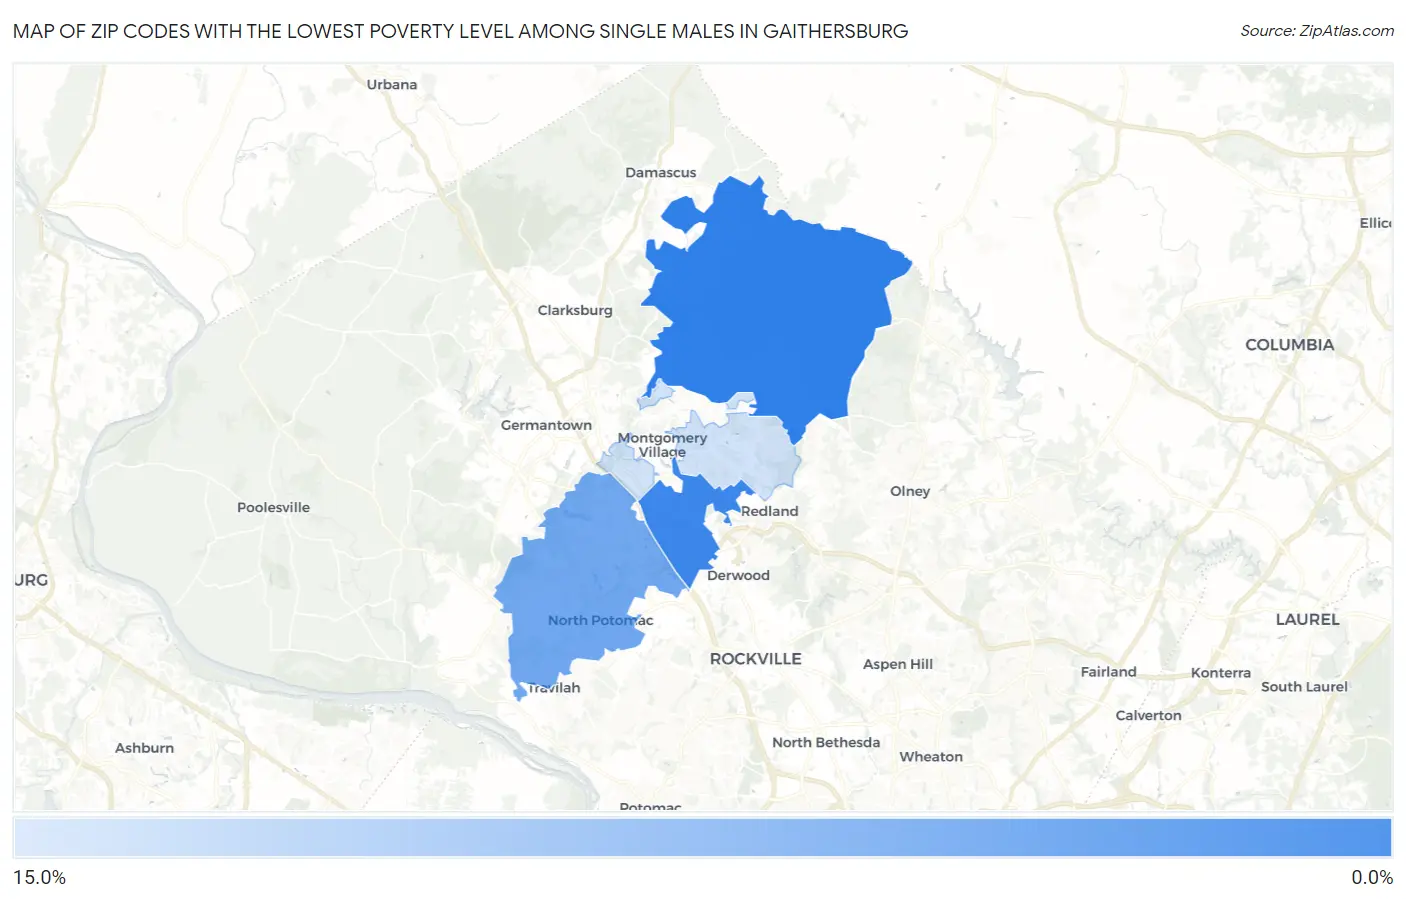Click the Derwood map label
Image resolution: width=1406 pixels, height=899 pixels.
[x=738, y=575]
